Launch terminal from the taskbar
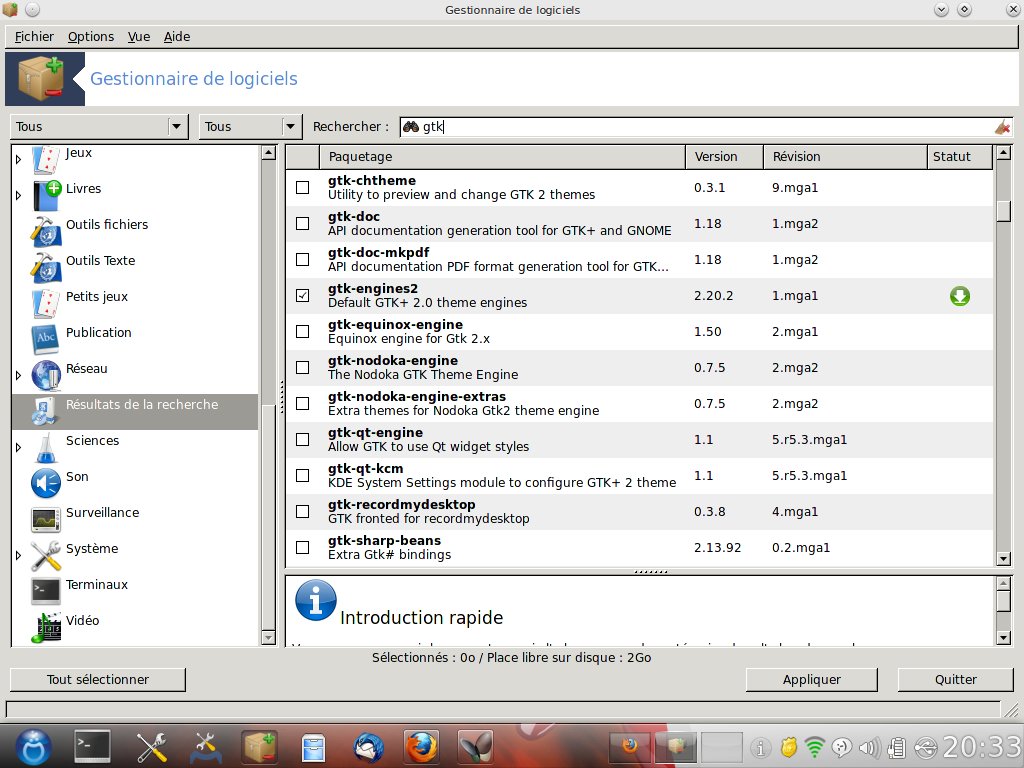The width and height of the screenshot is (1024, 768). [92, 746]
